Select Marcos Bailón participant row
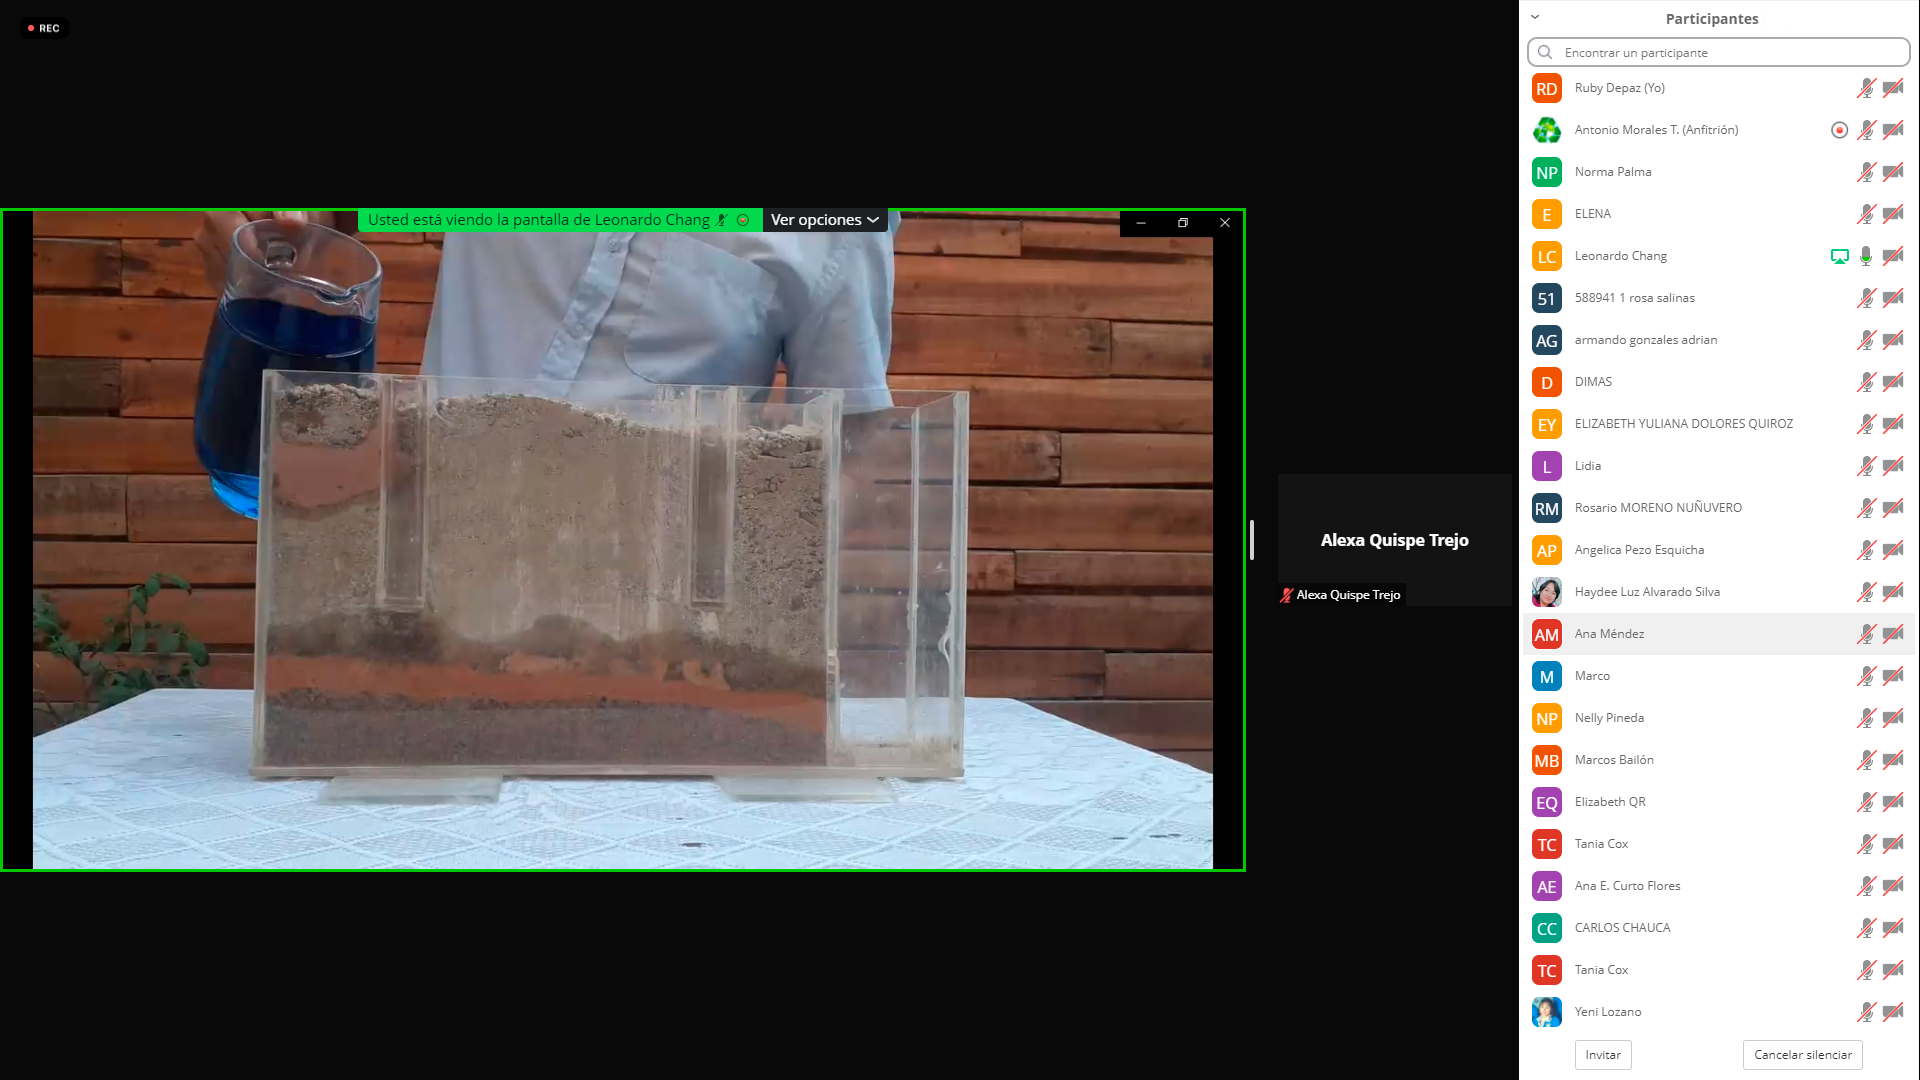 [x=1718, y=760]
